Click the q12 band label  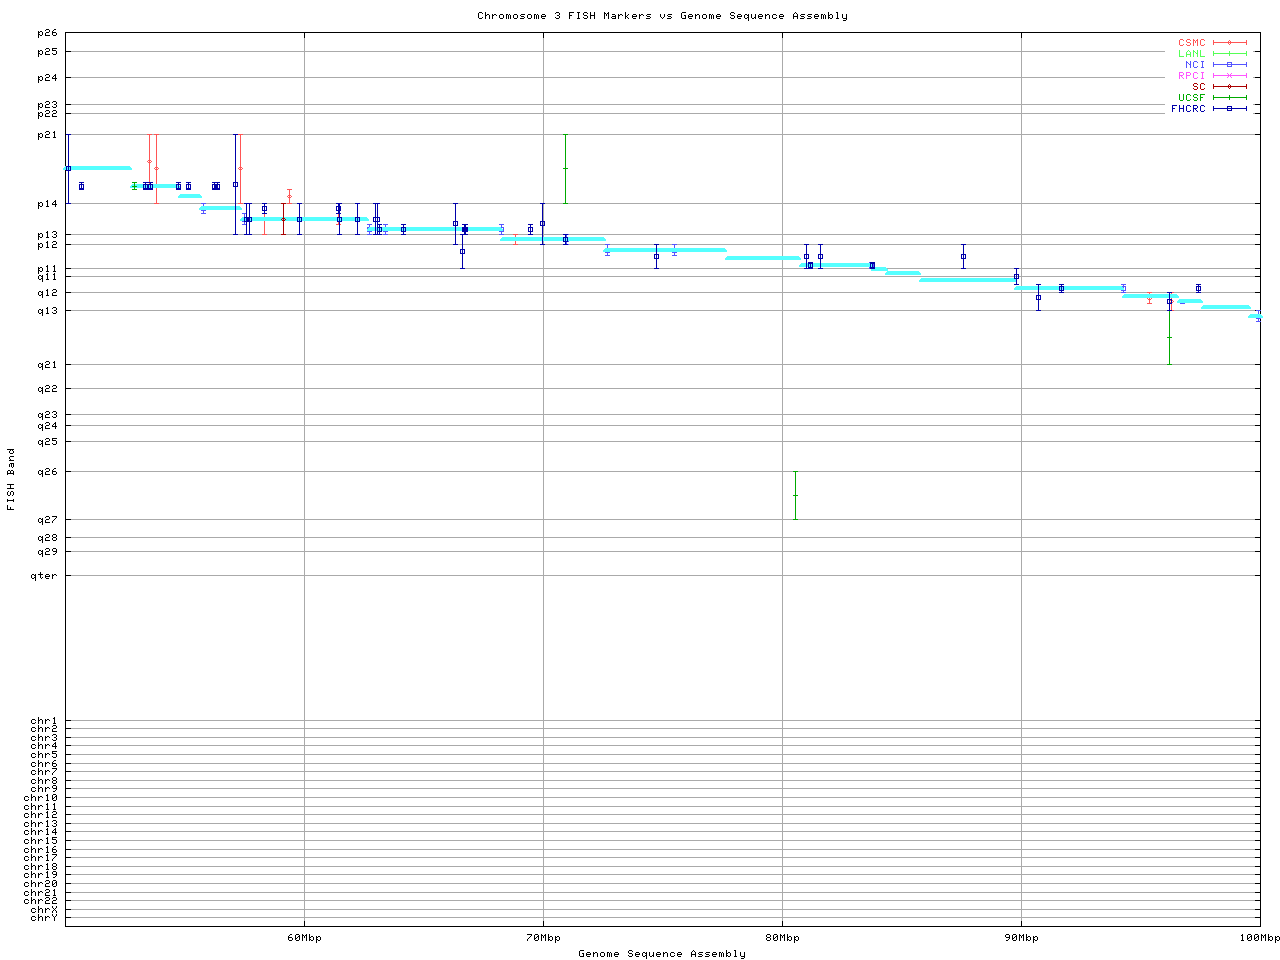[x=48, y=293]
